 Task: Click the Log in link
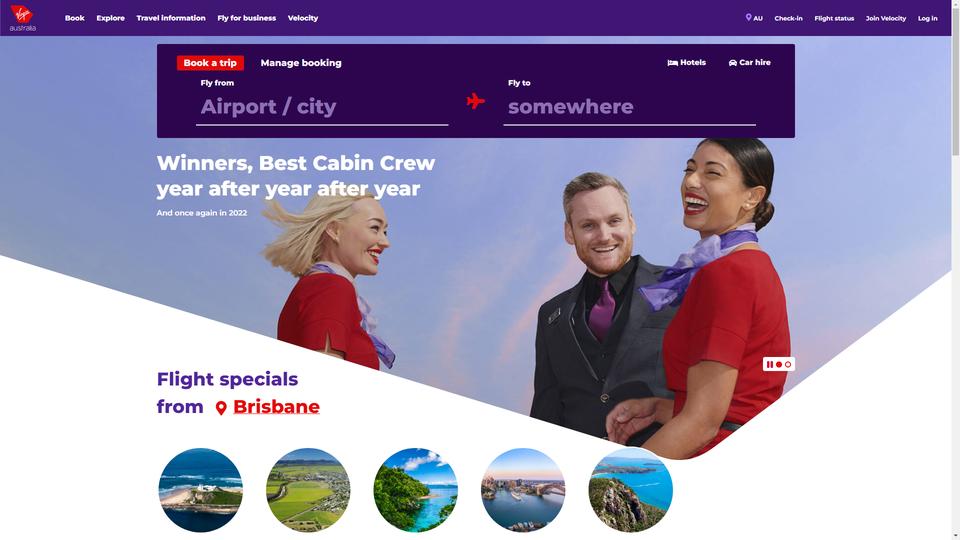tap(928, 18)
